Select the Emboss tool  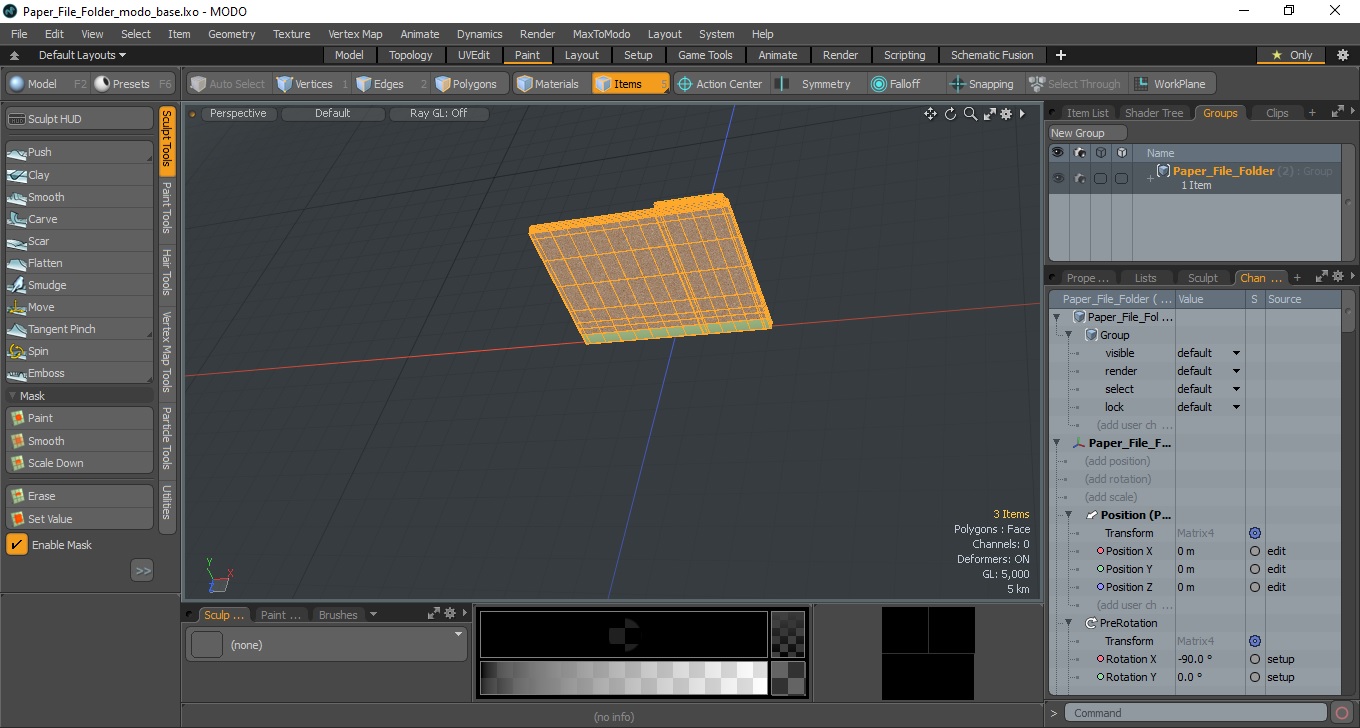tap(79, 373)
